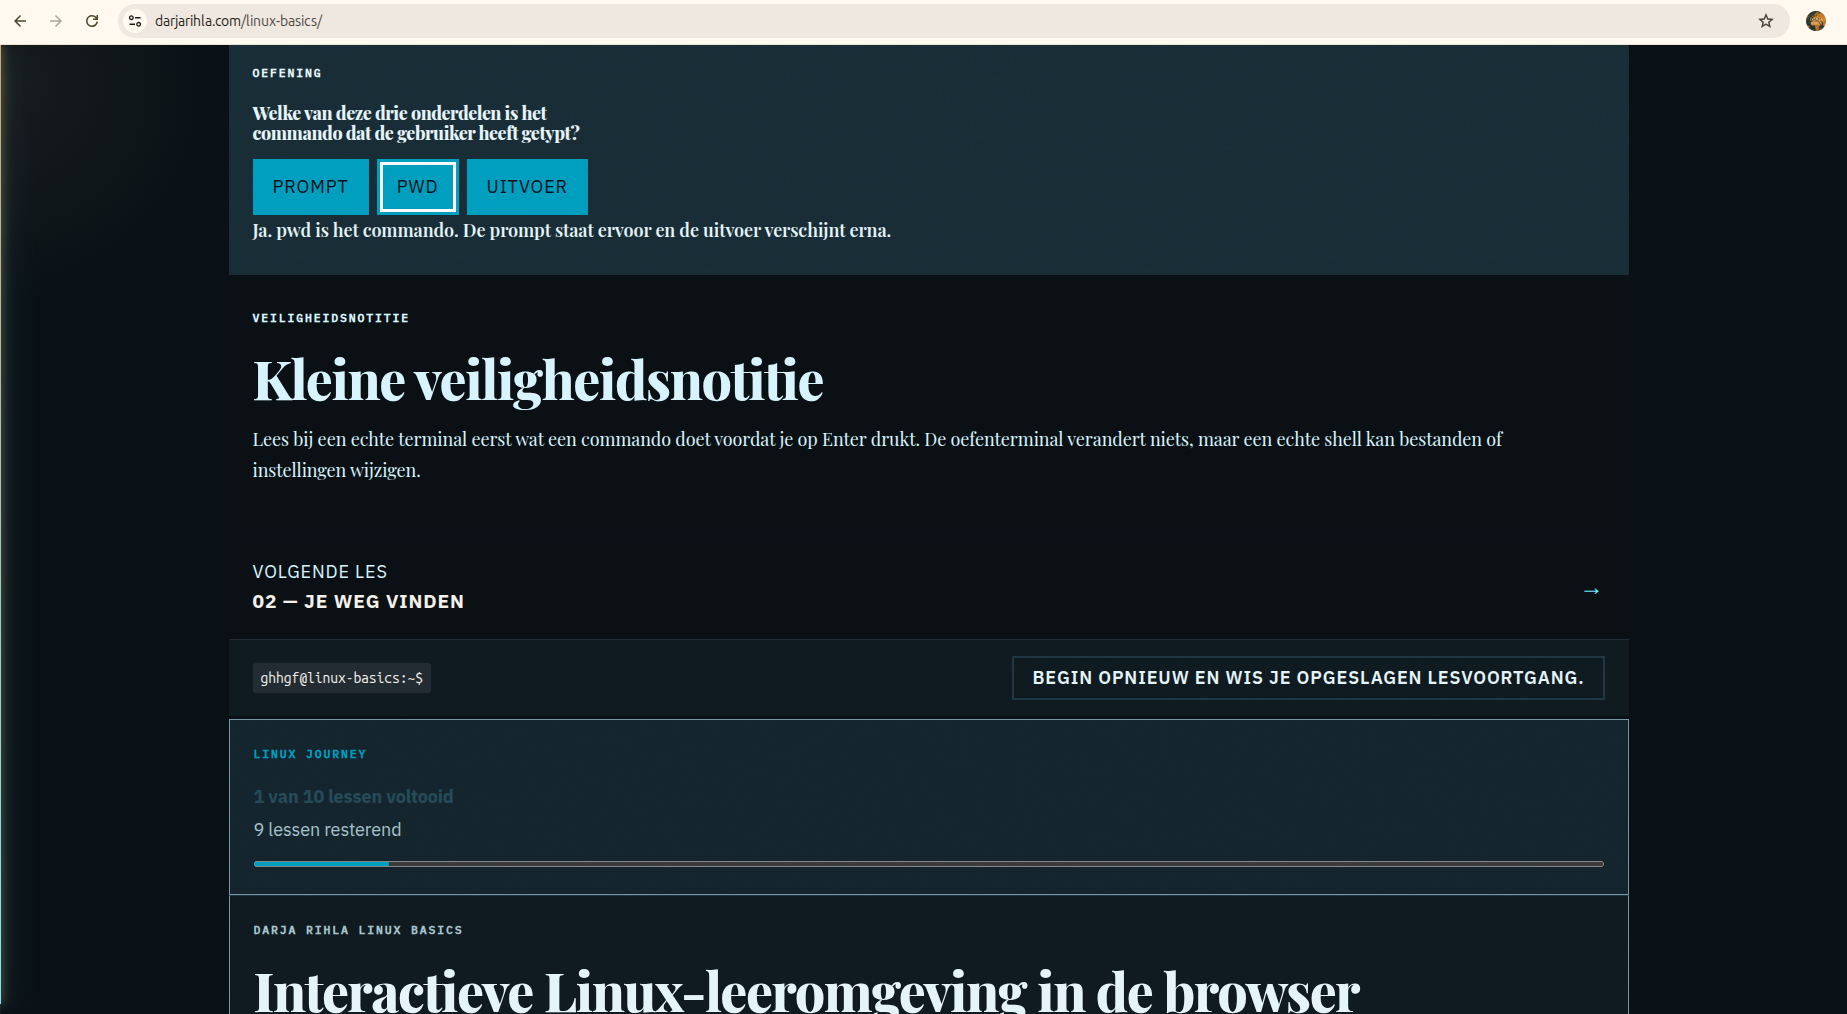Viewport: 1847px width, 1014px height.
Task: Click the feedback text 'Ja. pwd is het commando'
Action: click(571, 231)
